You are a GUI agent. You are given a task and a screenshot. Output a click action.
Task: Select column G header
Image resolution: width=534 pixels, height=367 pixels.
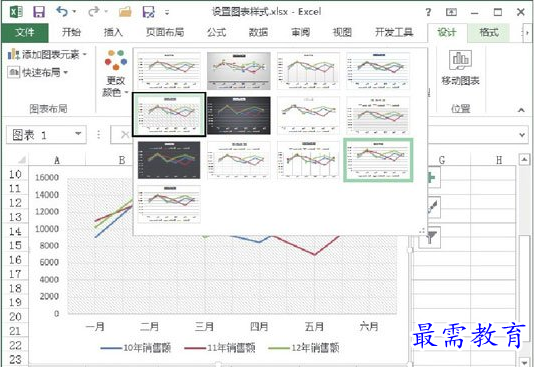[x=442, y=160]
